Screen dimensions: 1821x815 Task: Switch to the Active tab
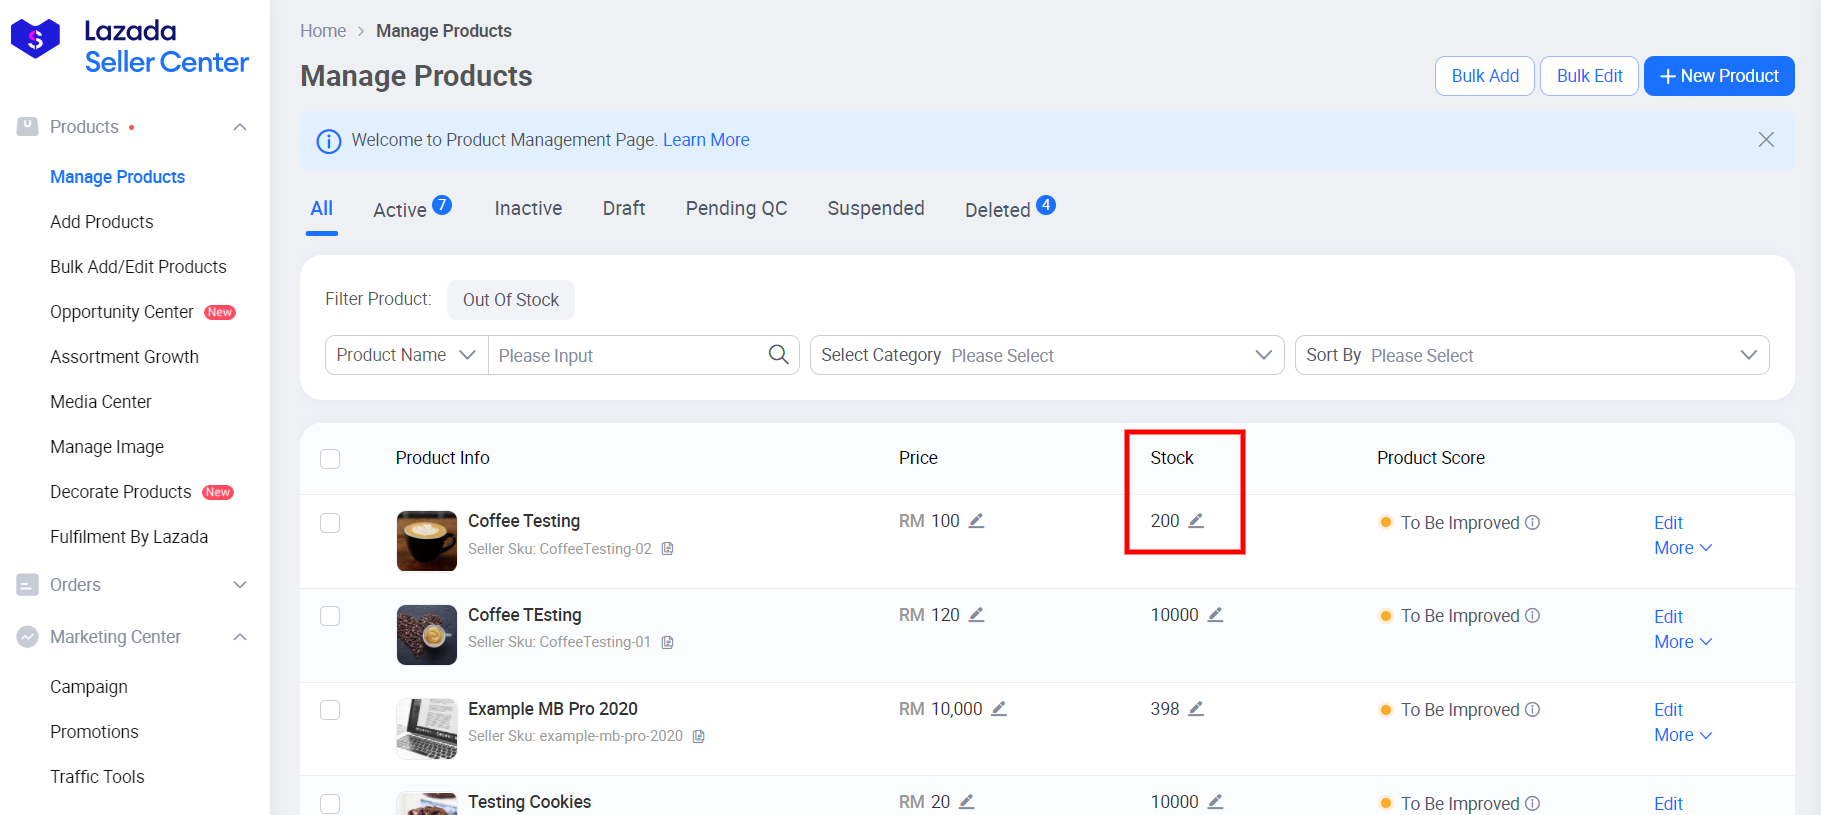click(412, 209)
